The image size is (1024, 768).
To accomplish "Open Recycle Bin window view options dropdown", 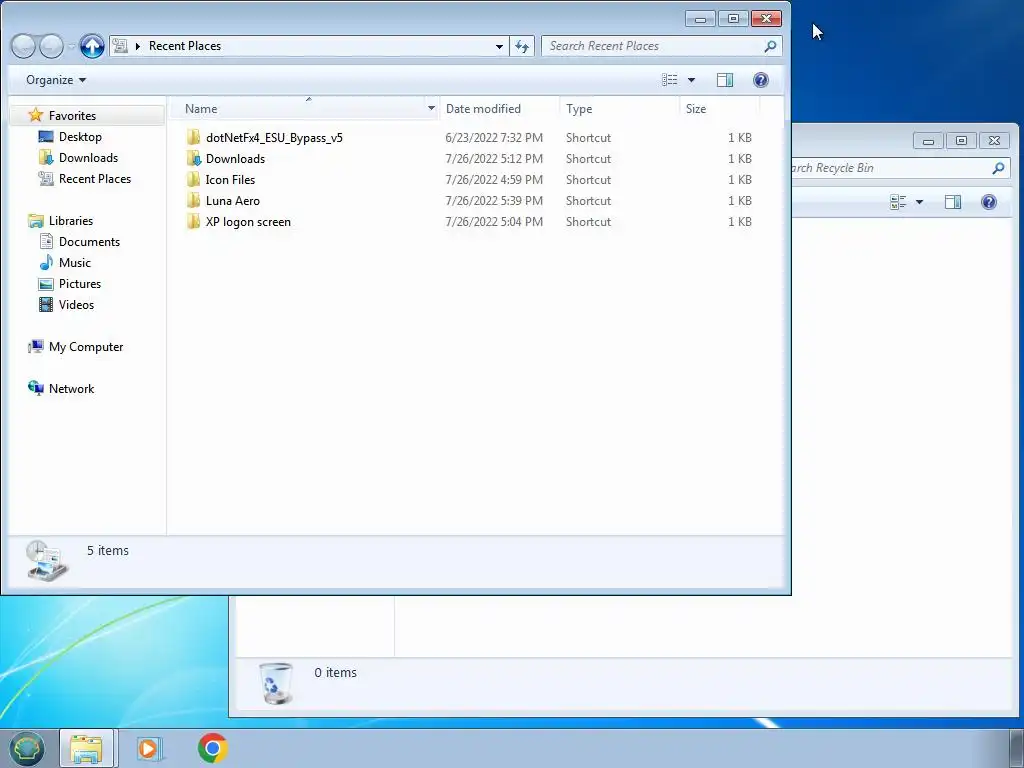I will (x=920, y=202).
